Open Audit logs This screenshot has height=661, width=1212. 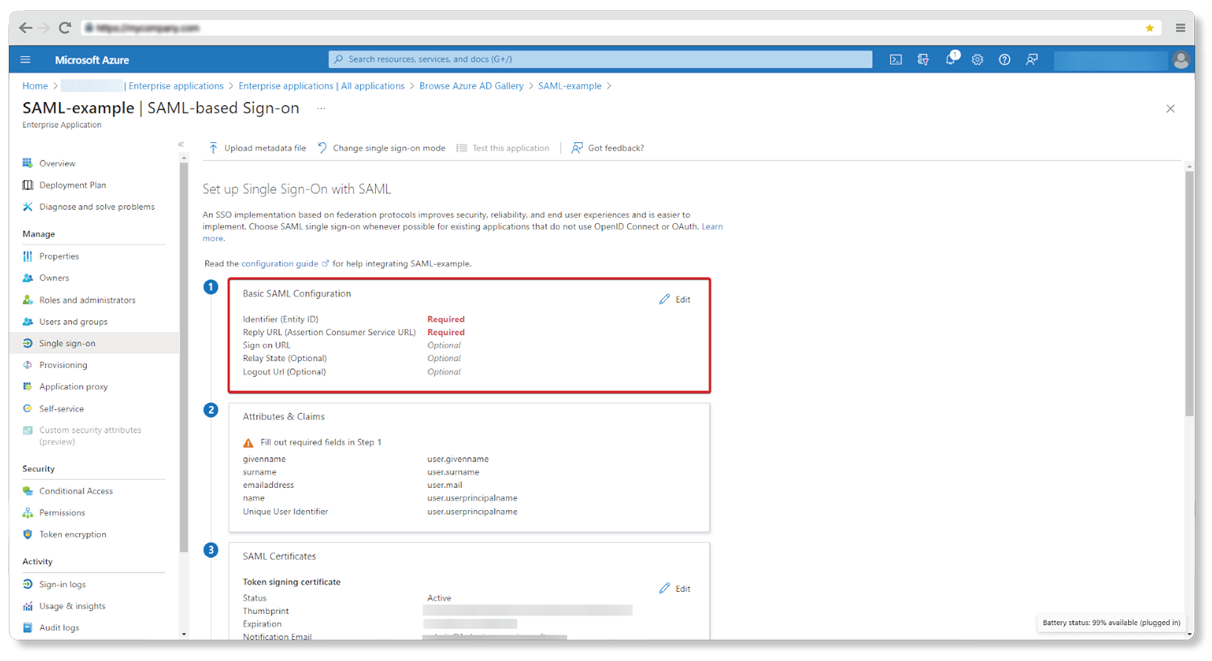[59, 628]
